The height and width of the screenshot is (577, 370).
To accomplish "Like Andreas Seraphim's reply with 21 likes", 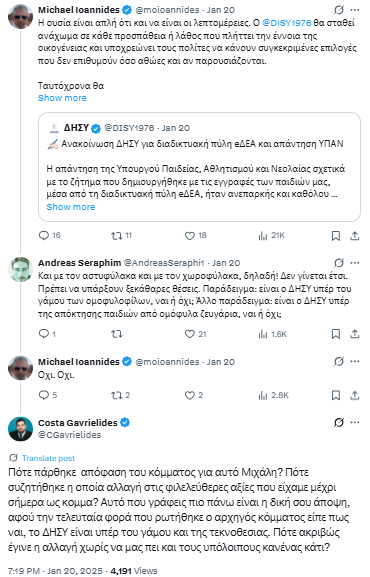I will coord(195,334).
